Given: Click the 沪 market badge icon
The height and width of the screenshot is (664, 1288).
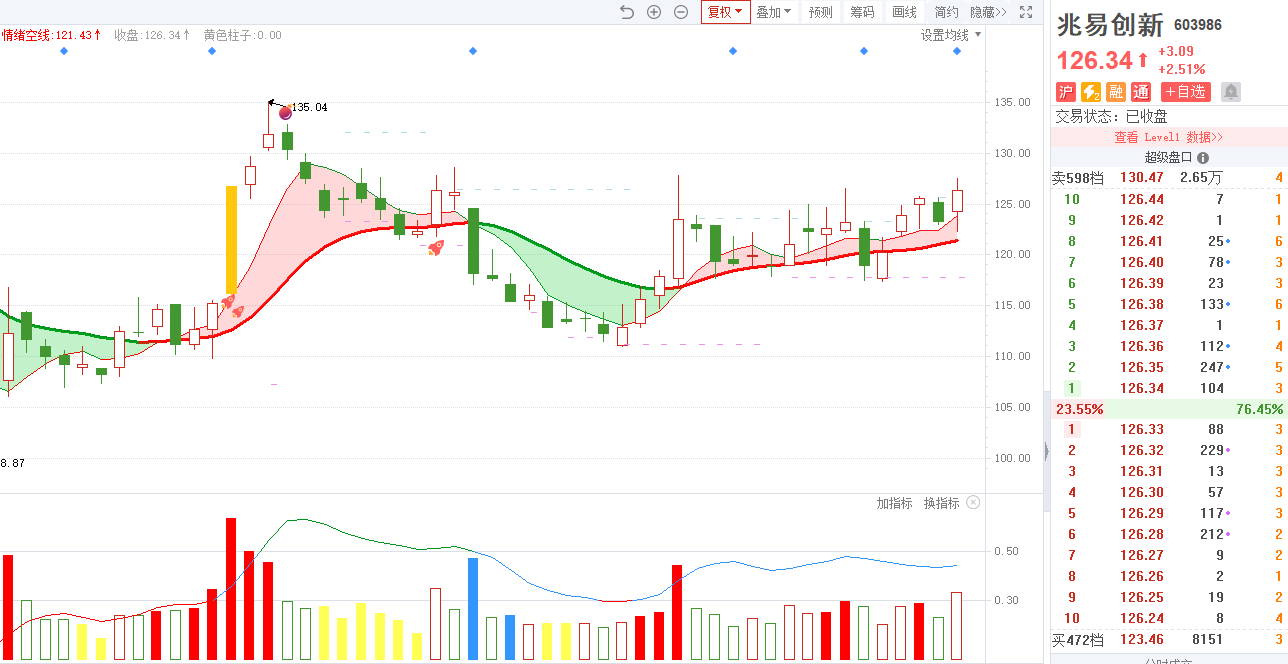Looking at the screenshot, I should [1066, 92].
